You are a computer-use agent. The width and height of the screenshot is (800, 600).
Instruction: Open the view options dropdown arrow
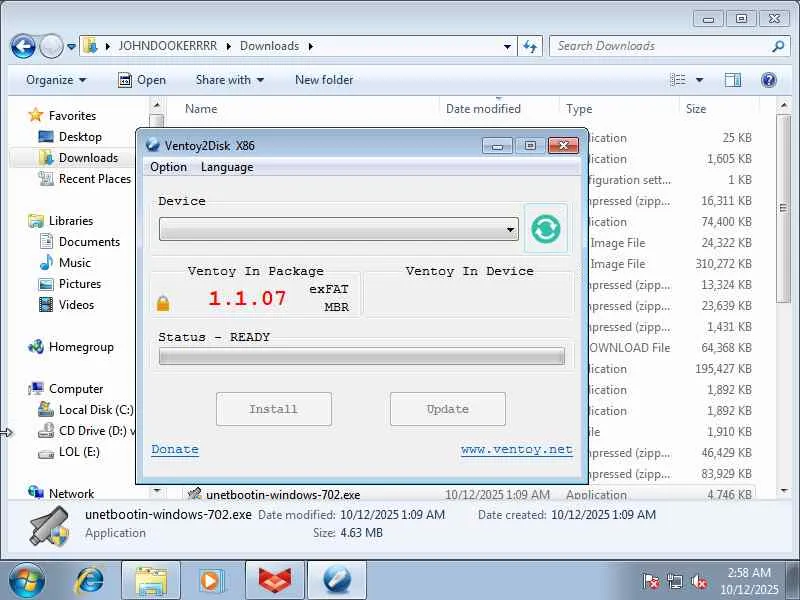click(x=699, y=80)
